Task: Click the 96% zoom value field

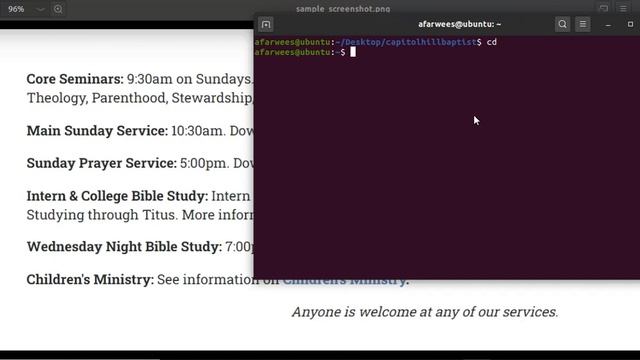Action: tap(16, 9)
